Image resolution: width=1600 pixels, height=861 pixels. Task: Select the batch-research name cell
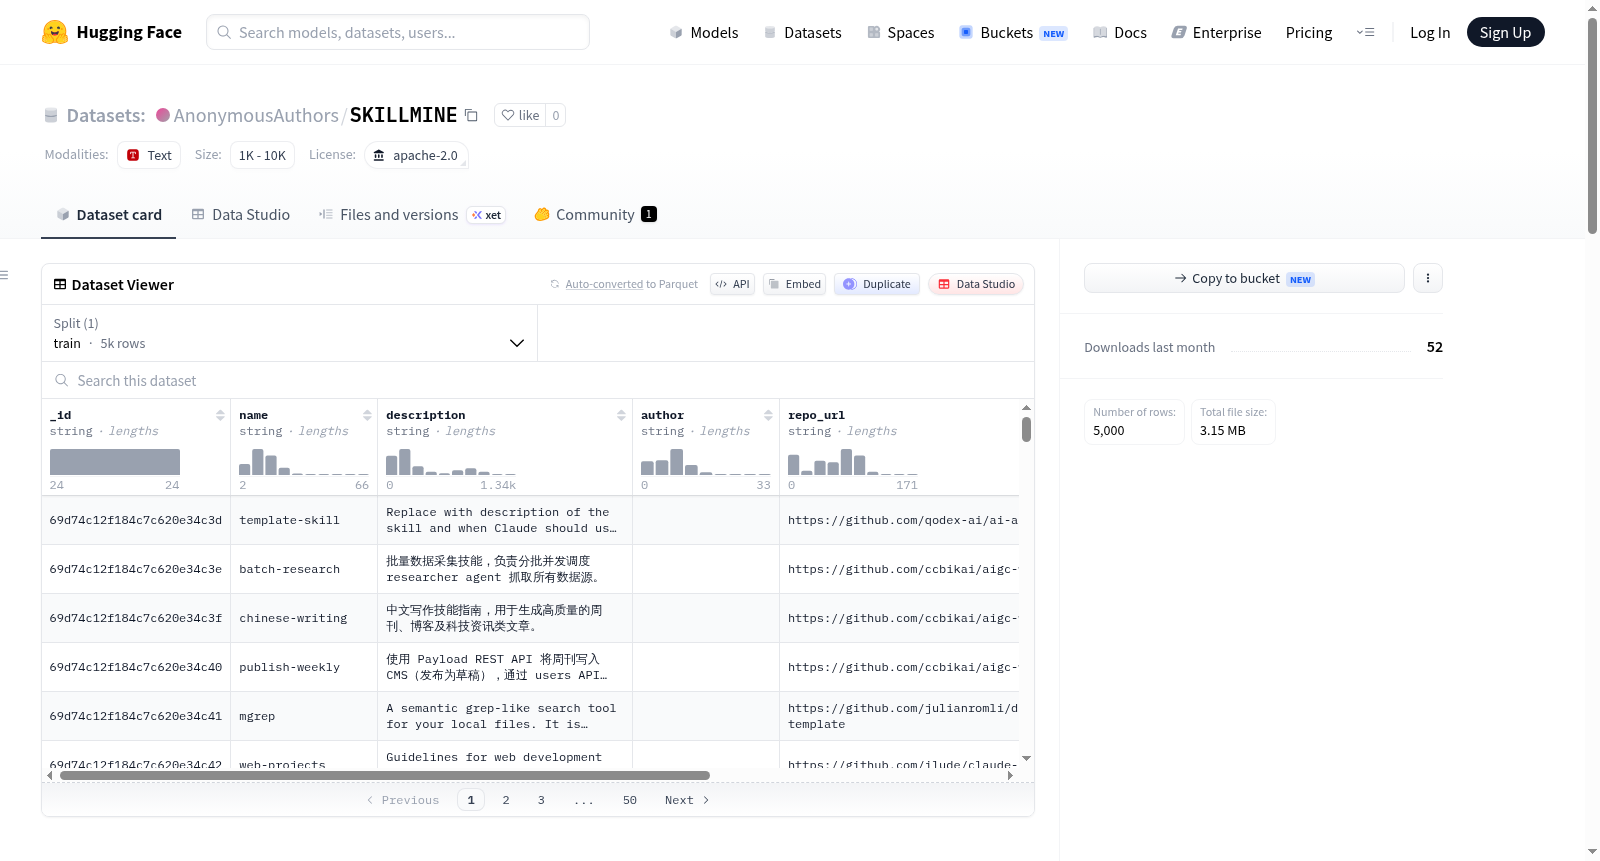[x=304, y=569]
